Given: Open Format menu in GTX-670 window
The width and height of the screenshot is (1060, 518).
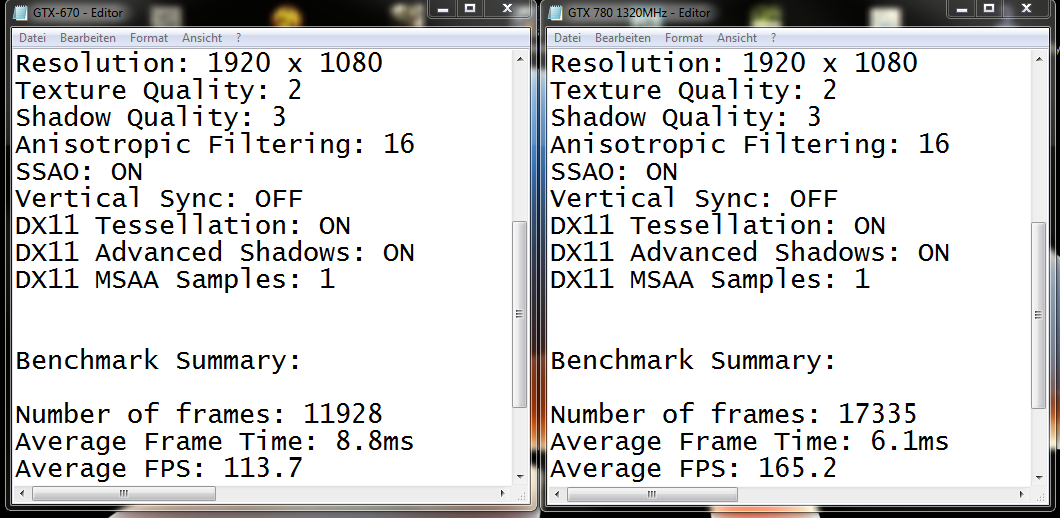Looking at the screenshot, I should click(x=149, y=39).
